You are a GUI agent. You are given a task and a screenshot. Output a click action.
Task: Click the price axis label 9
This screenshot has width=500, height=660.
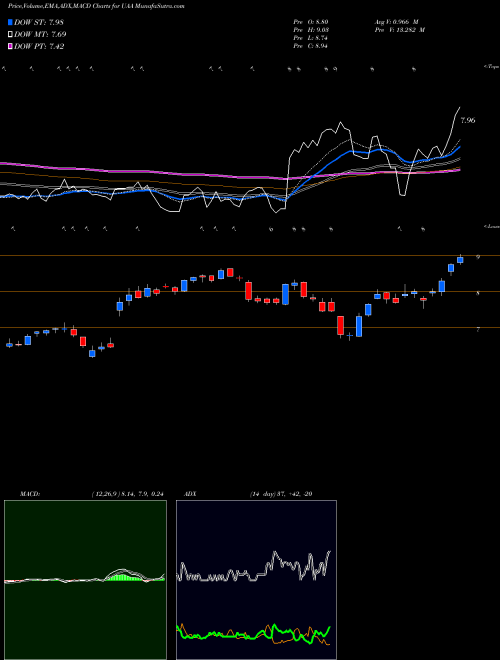pyautogui.click(x=478, y=257)
